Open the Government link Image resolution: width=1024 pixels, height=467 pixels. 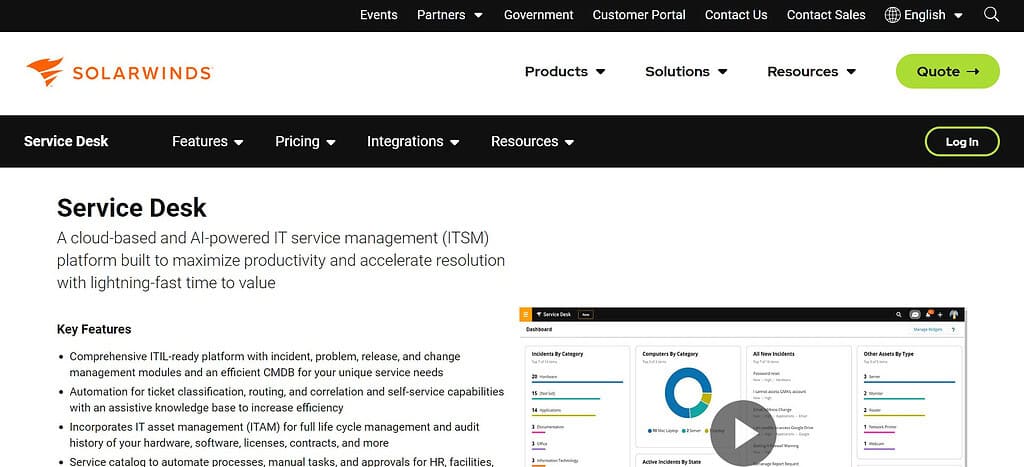point(539,14)
